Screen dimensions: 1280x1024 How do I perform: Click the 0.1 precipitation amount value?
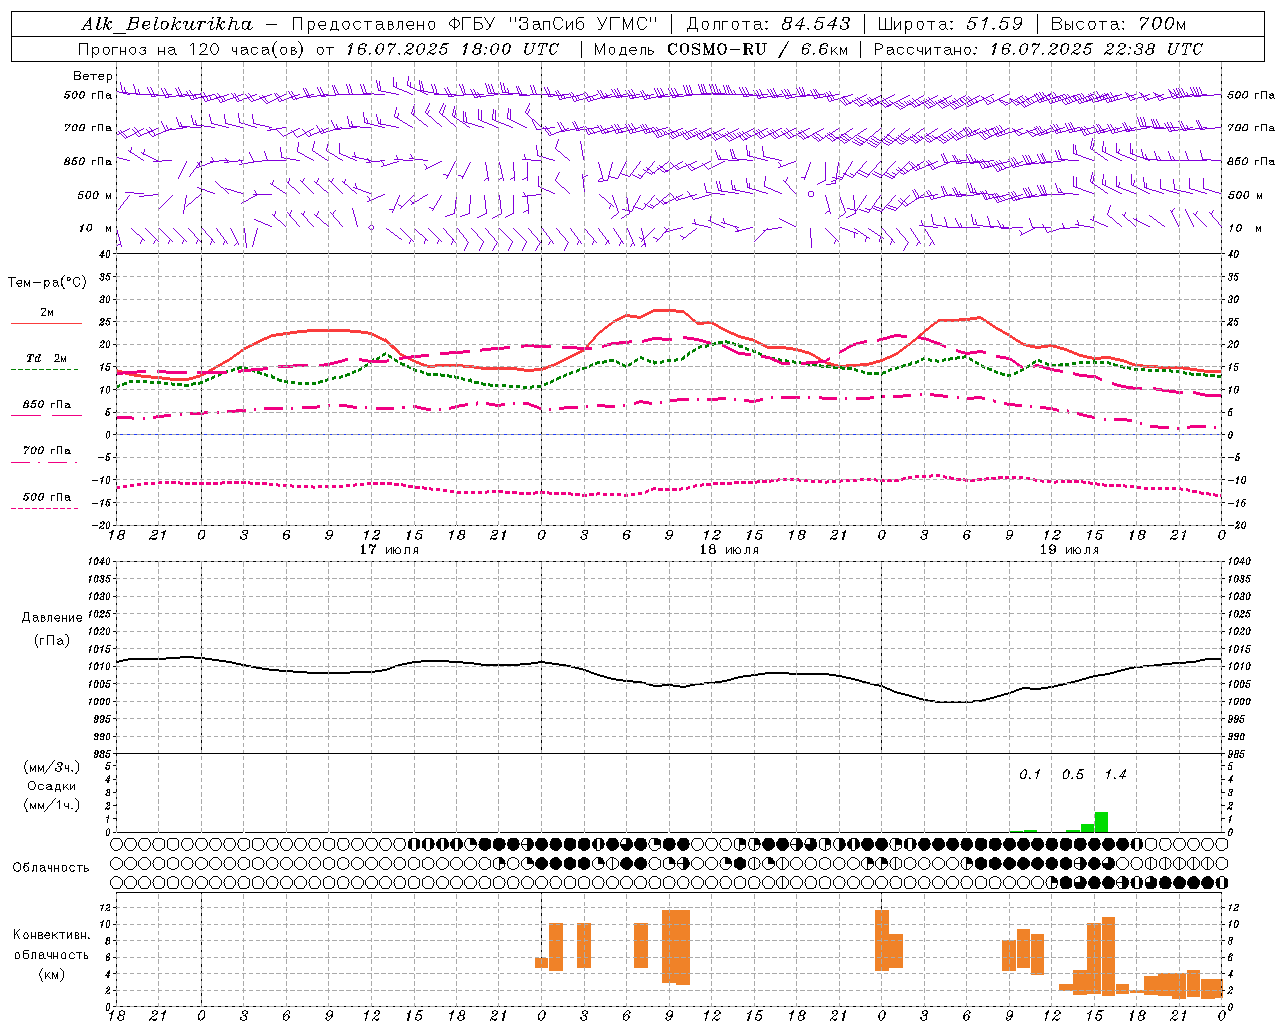pyautogui.click(x=1030, y=774)
